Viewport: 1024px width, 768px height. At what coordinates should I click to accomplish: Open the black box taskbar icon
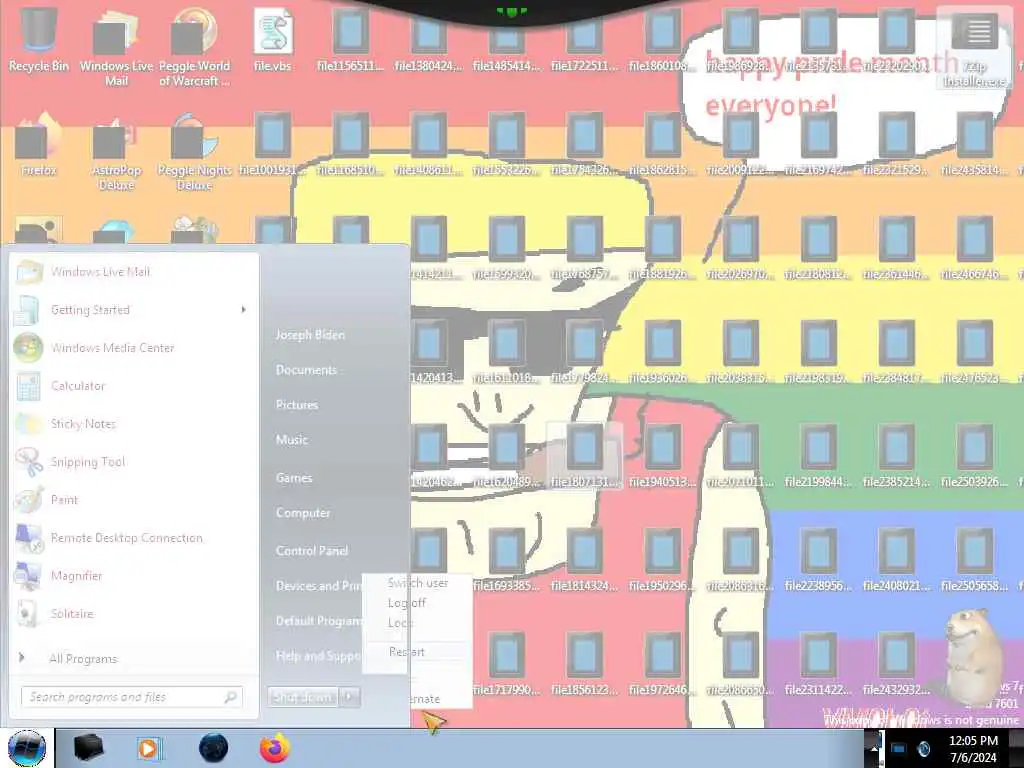[x=89, y=748]
